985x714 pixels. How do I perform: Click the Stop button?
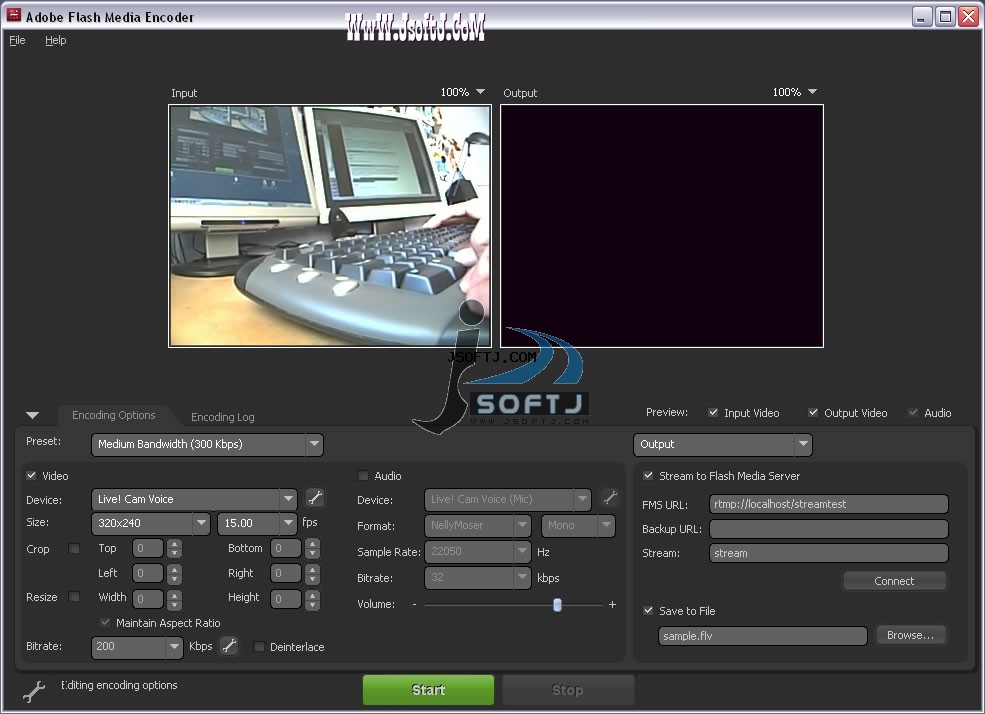coord(568,690)
